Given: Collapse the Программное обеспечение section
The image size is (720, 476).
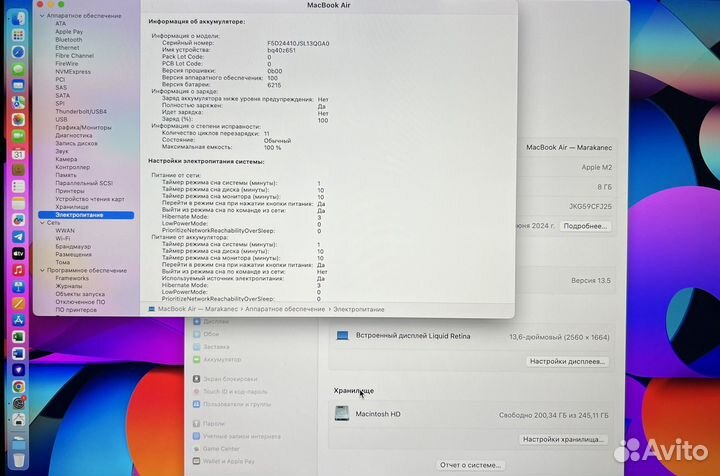Looking at the screenshot, I should click(x=42, y=270).
